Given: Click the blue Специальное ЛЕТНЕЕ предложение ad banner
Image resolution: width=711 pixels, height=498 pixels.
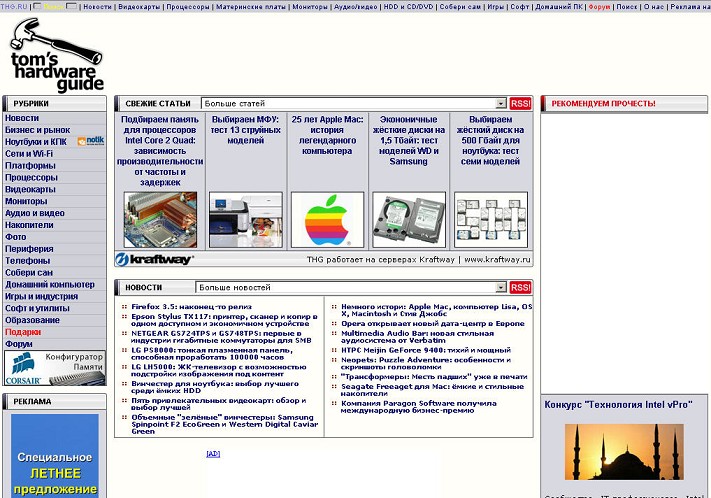Looking at the screenshot, I should [x=55, y=456].
